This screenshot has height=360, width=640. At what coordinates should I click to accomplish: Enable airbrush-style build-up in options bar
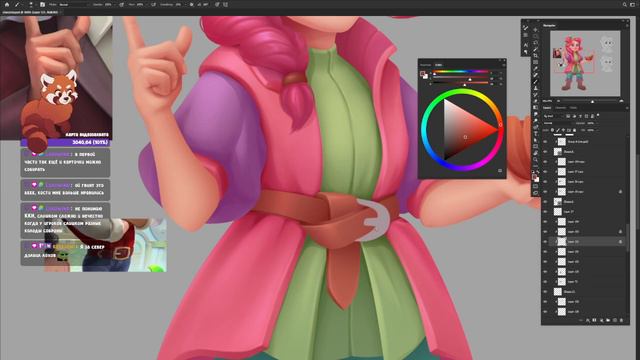coord(153,4)
